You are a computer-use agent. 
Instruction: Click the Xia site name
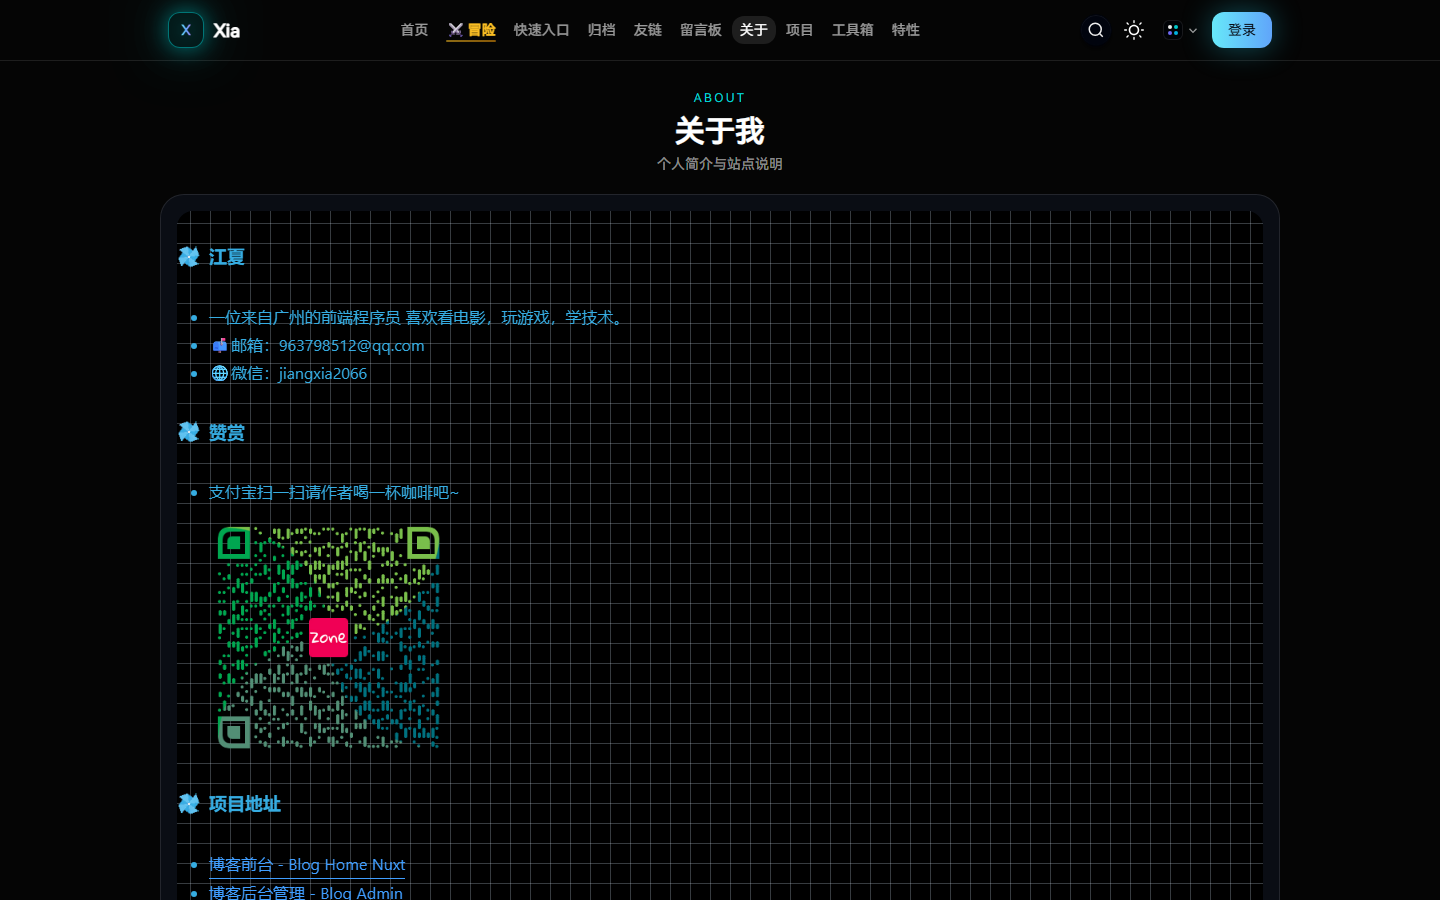click(227, 31)
